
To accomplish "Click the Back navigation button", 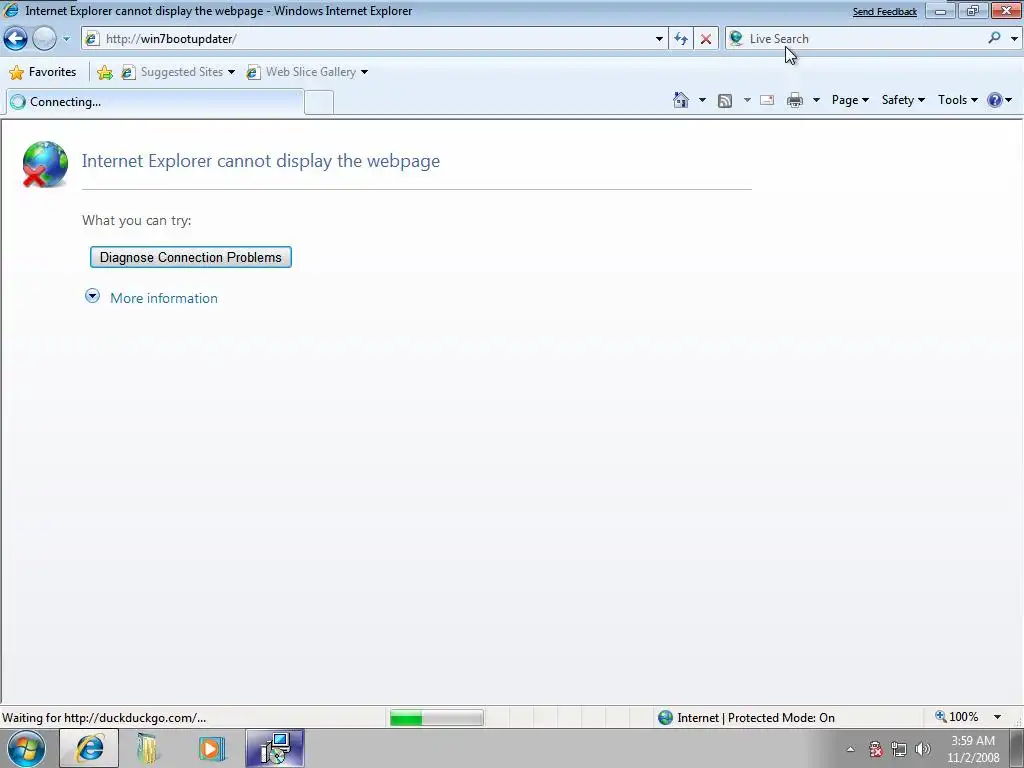I will tap(16, 39).
